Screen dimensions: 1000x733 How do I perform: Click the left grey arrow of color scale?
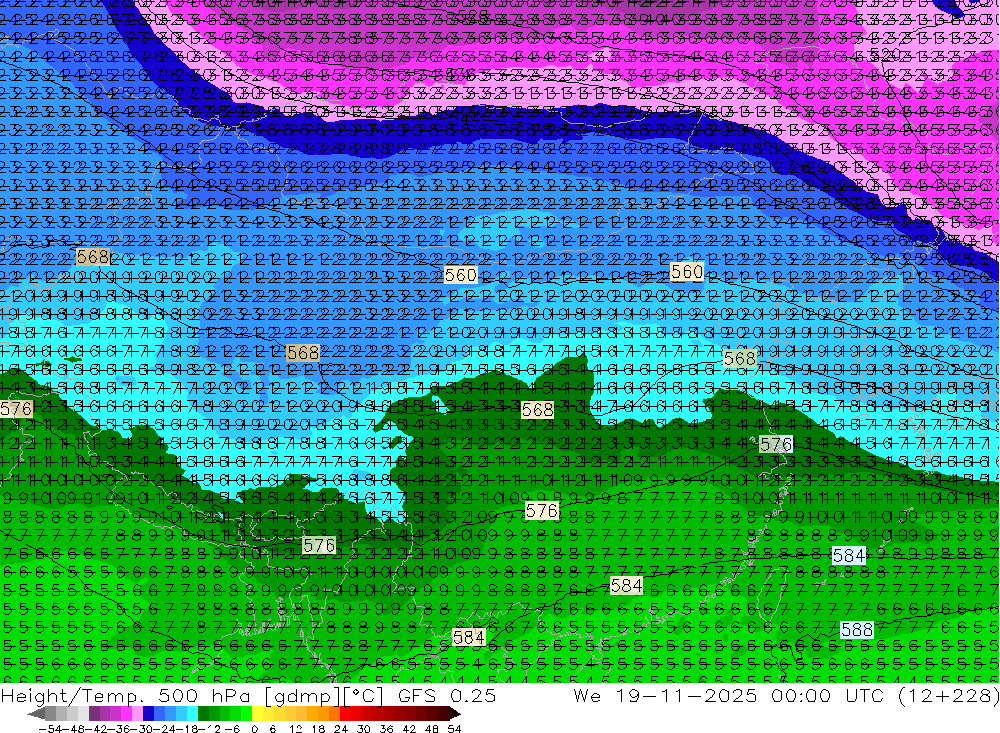click(37, 713)
